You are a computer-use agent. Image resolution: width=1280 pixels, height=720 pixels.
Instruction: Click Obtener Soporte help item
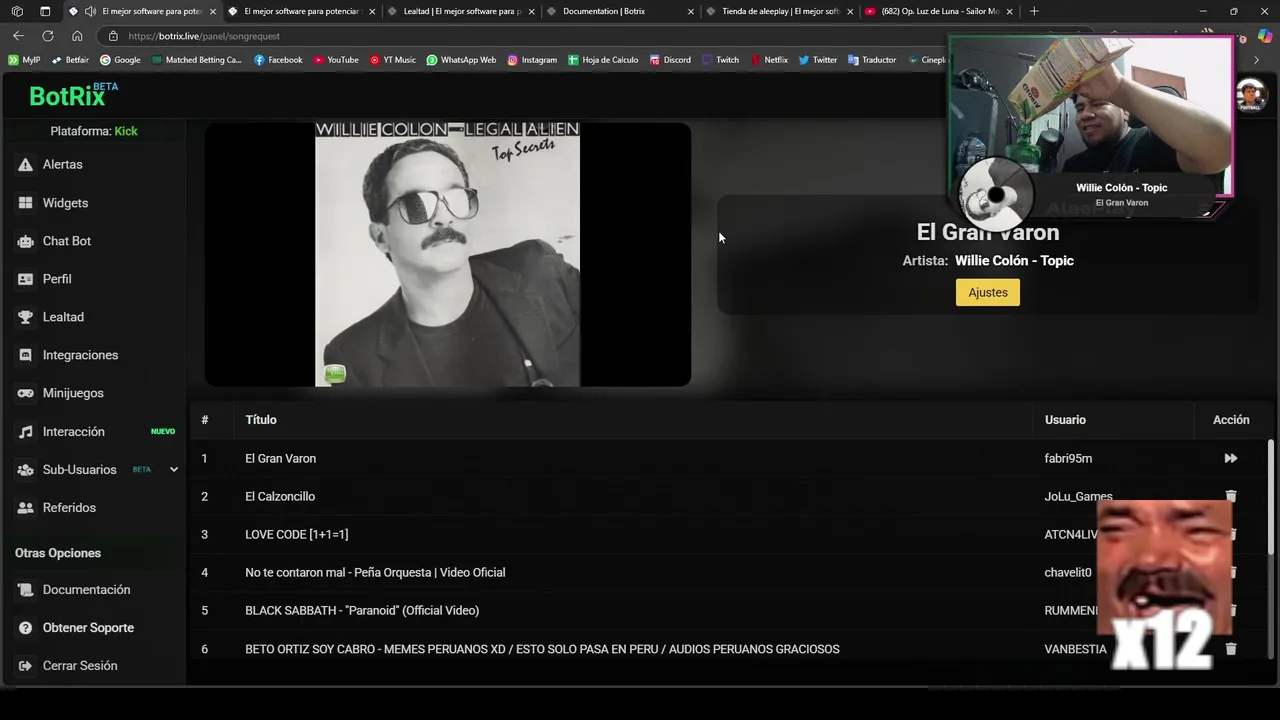[x=88, y=628]
